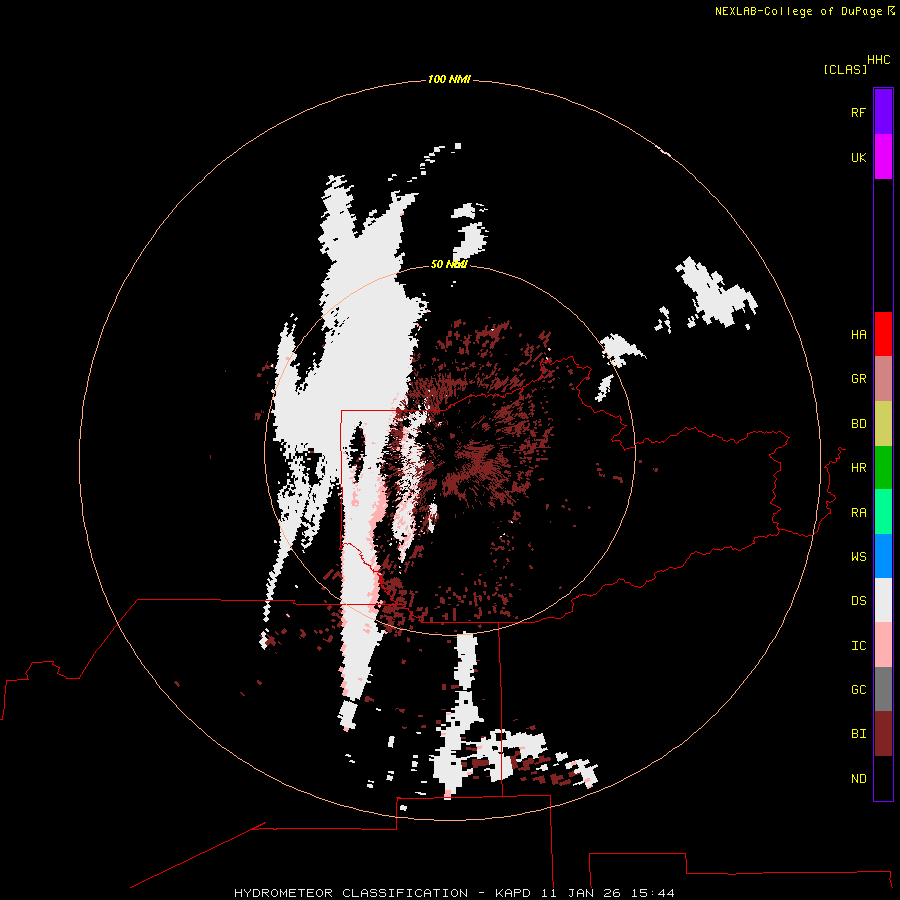Click the WS legend label
Screen dimensions: 900x900
point(858,557)
